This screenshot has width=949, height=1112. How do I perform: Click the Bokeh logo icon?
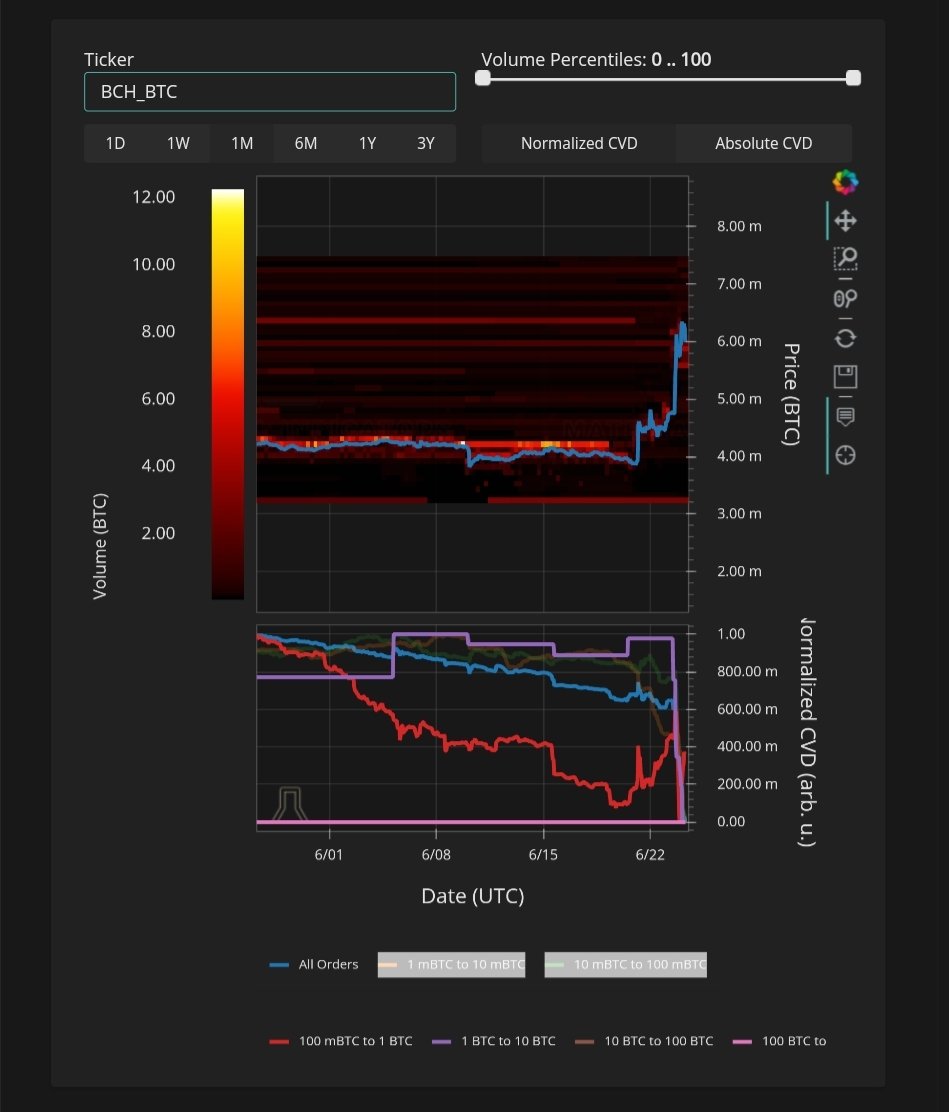[x=845, y=182]
